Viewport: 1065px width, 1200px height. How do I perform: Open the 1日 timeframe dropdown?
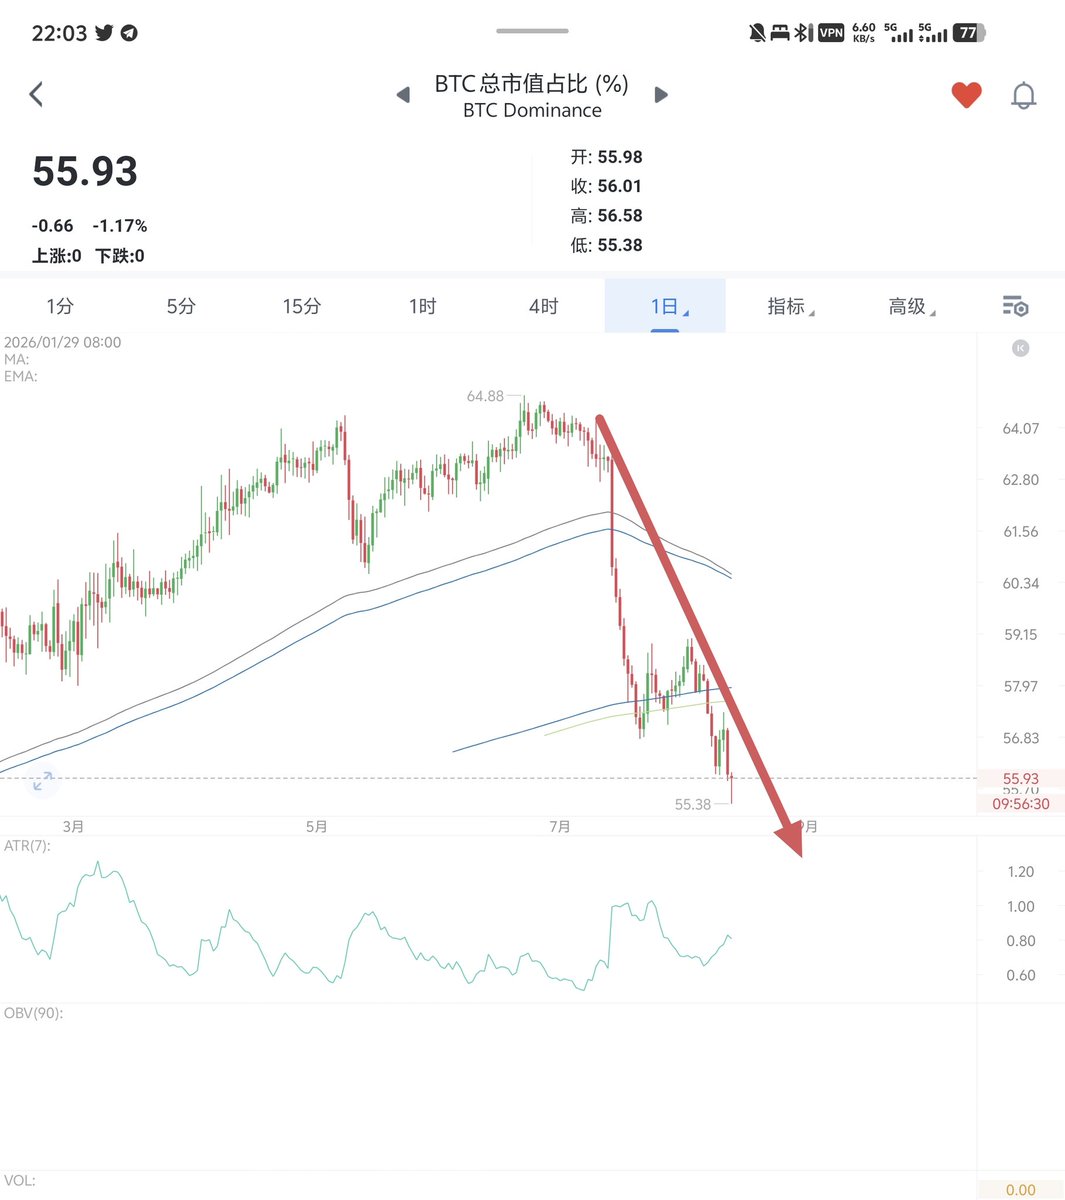click(x=665, y=306)
